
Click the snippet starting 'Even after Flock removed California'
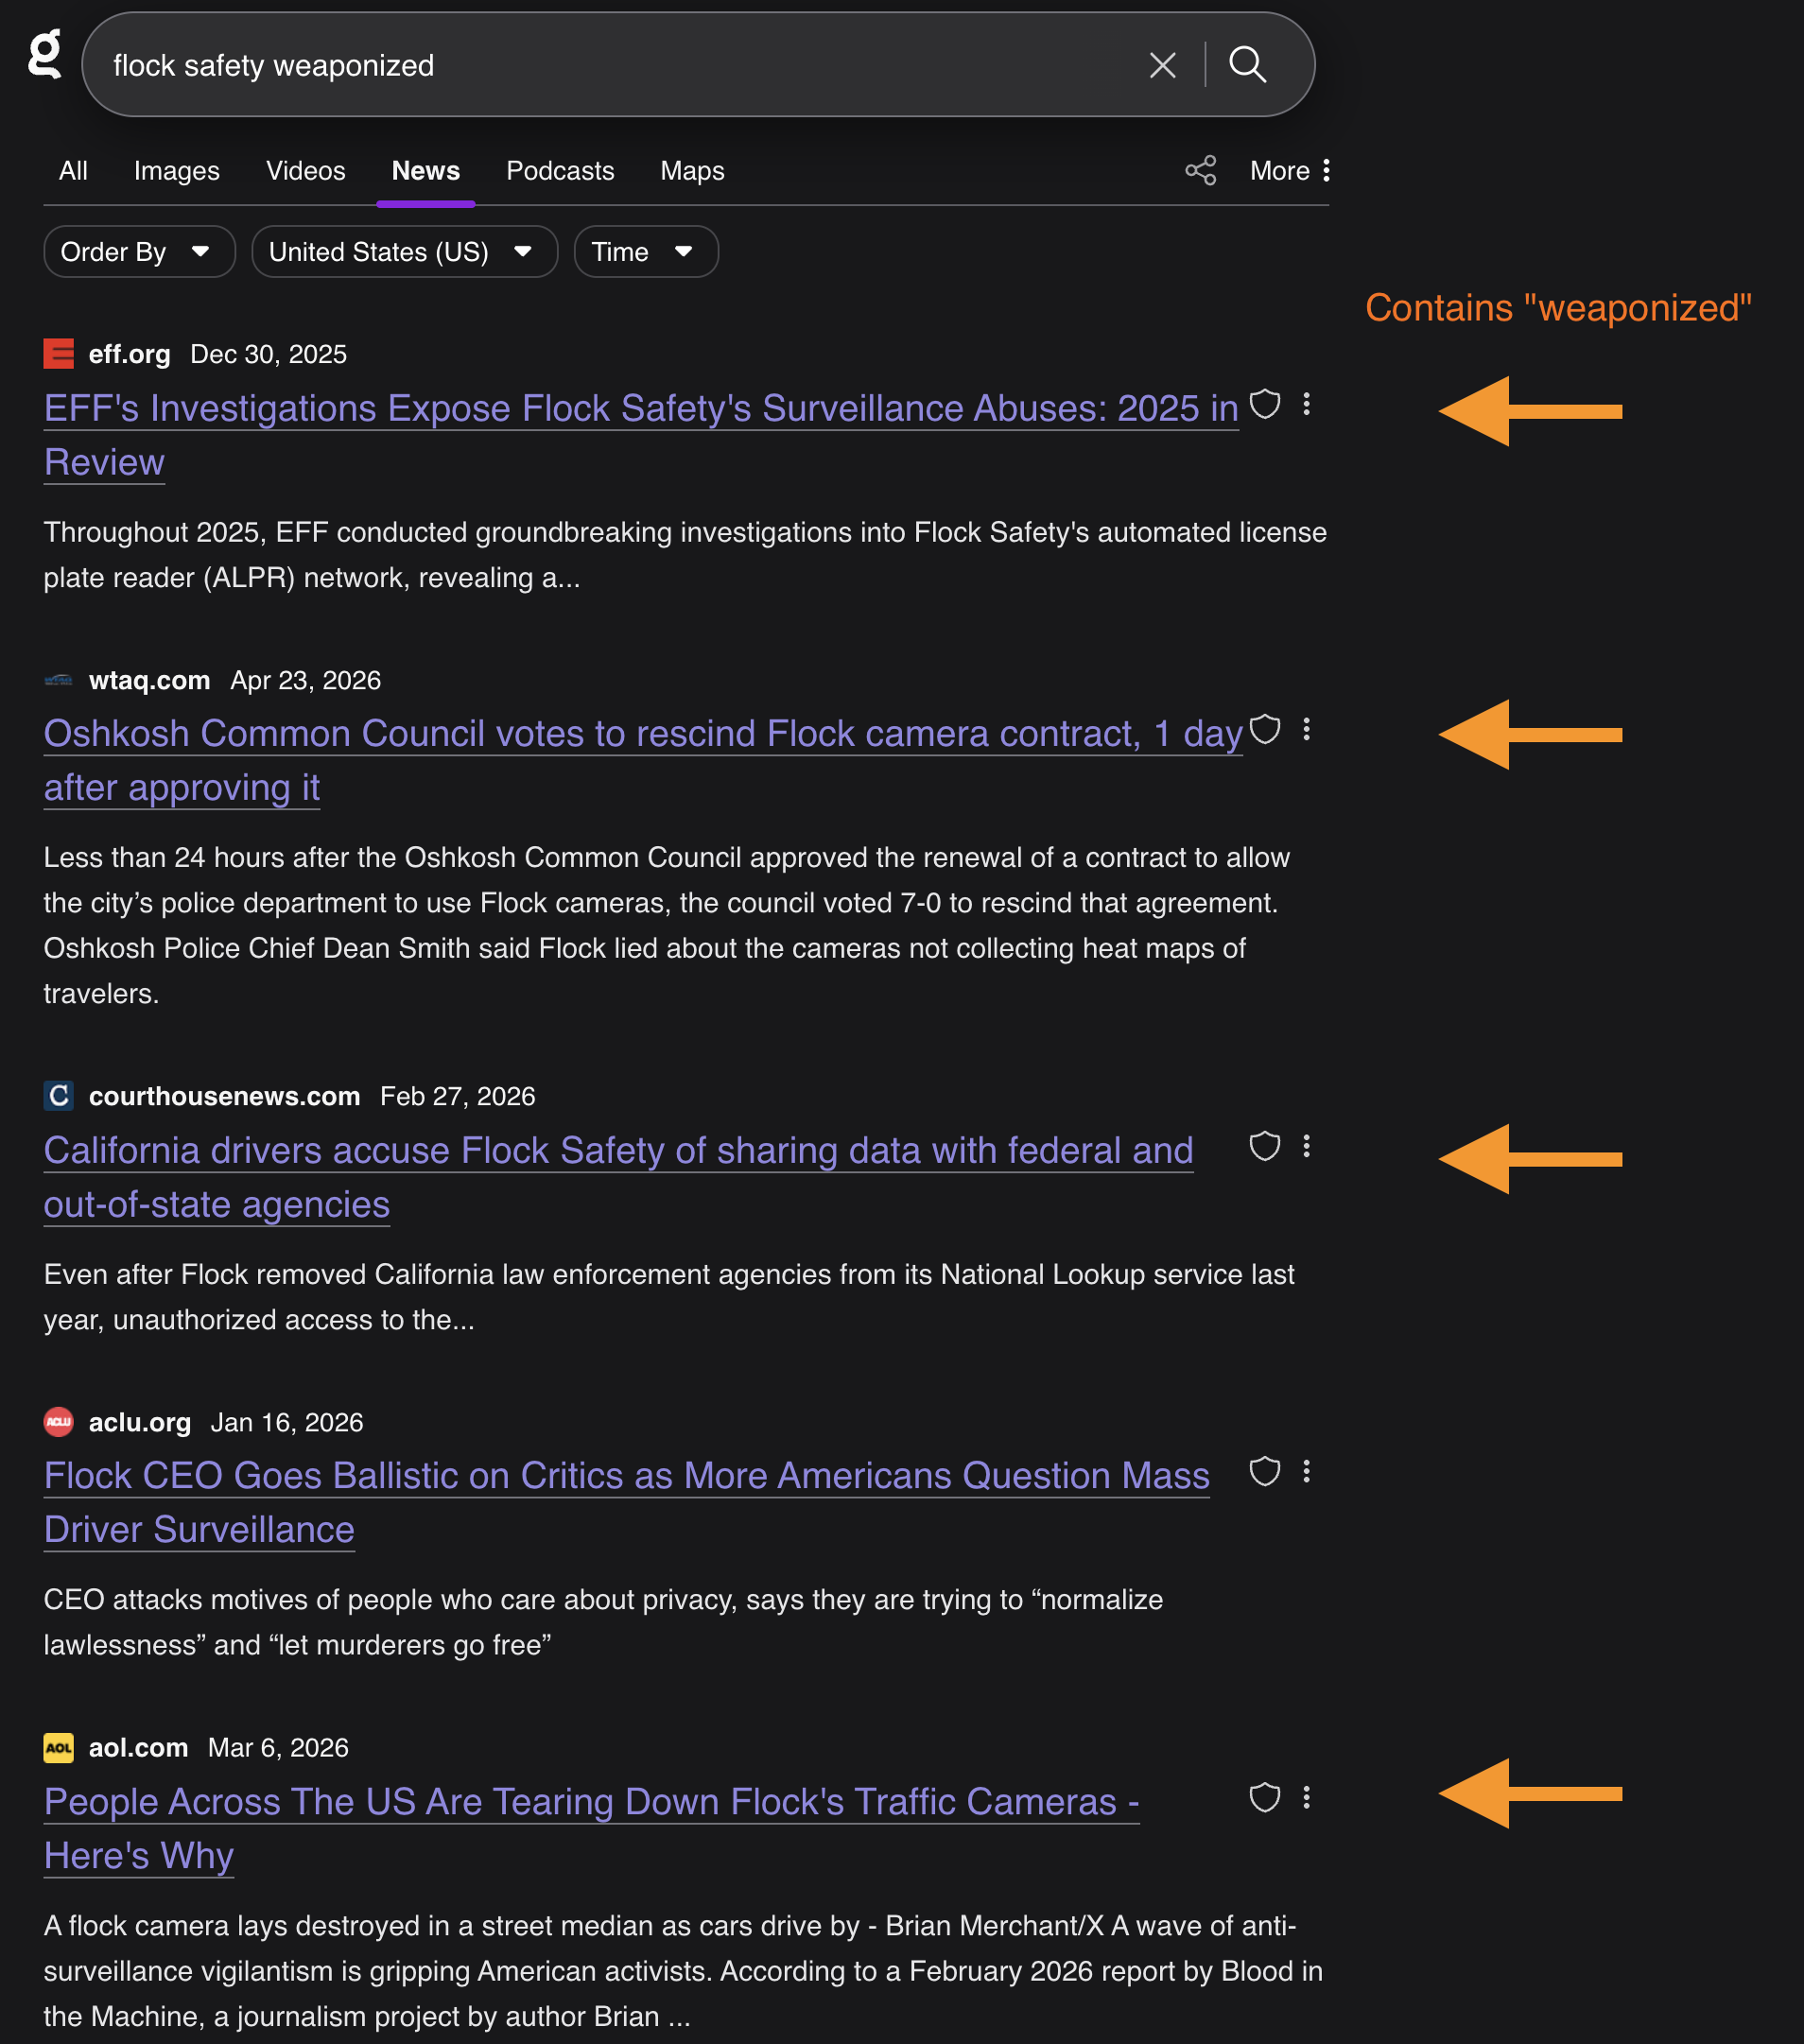pos(669,1297)
